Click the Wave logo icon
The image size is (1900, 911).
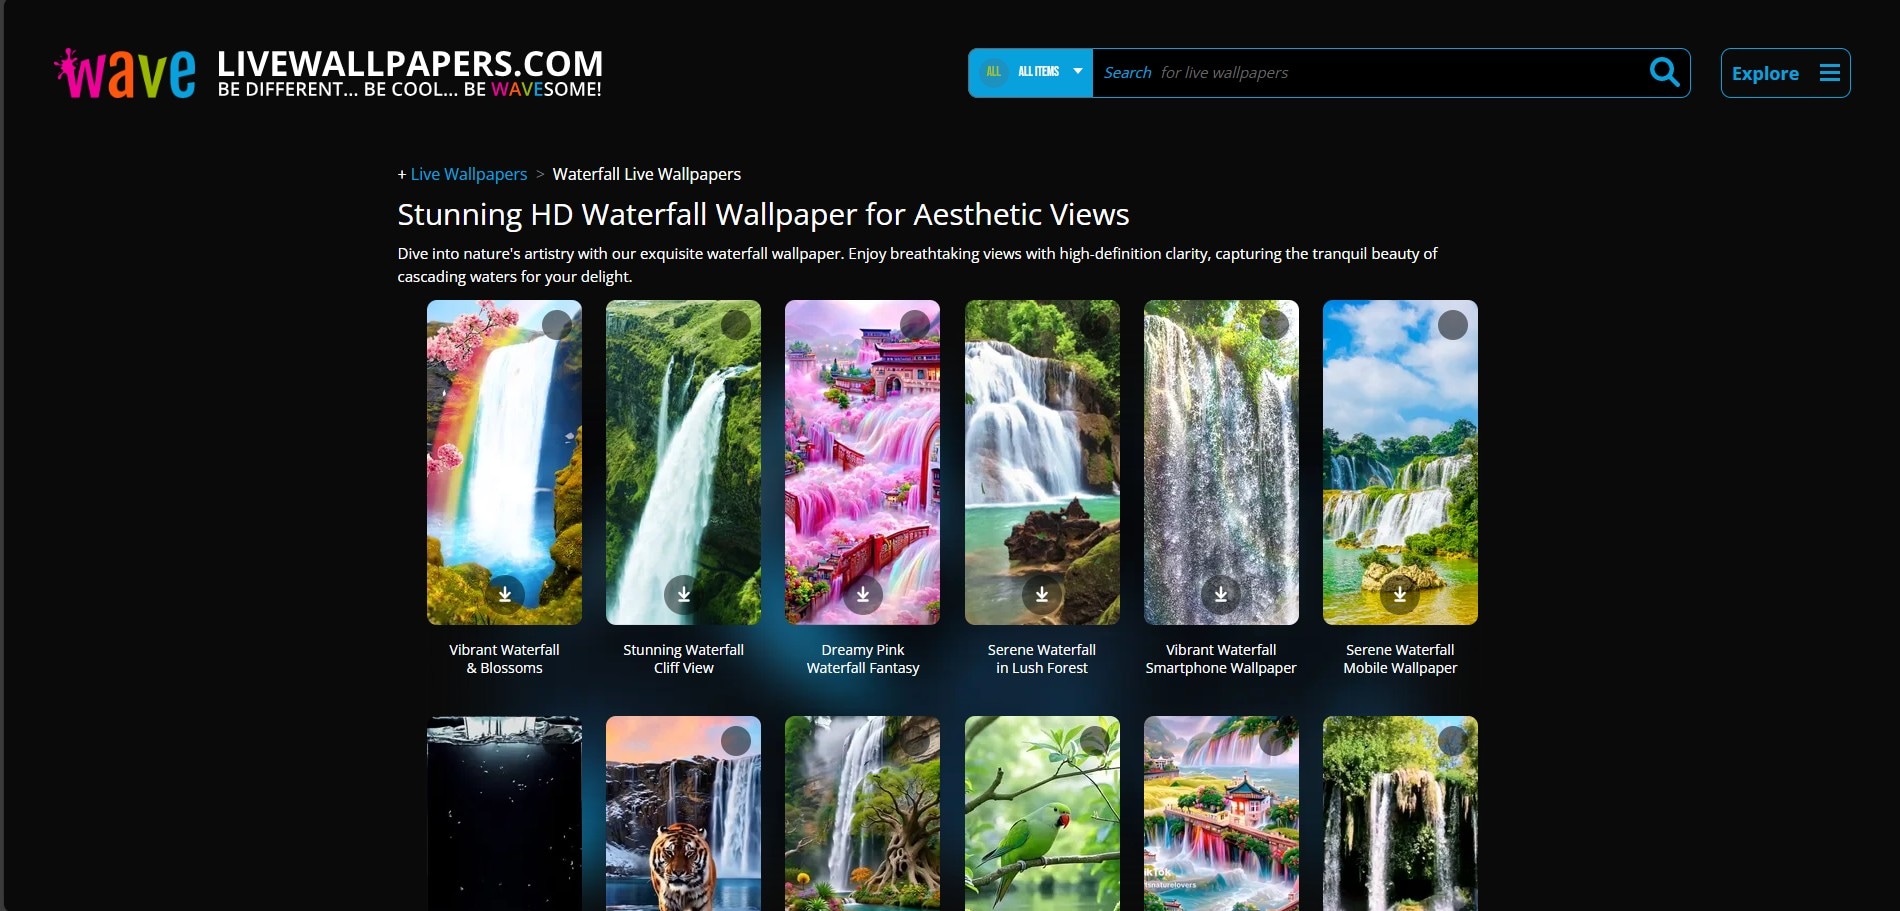[x=124, y=70]
